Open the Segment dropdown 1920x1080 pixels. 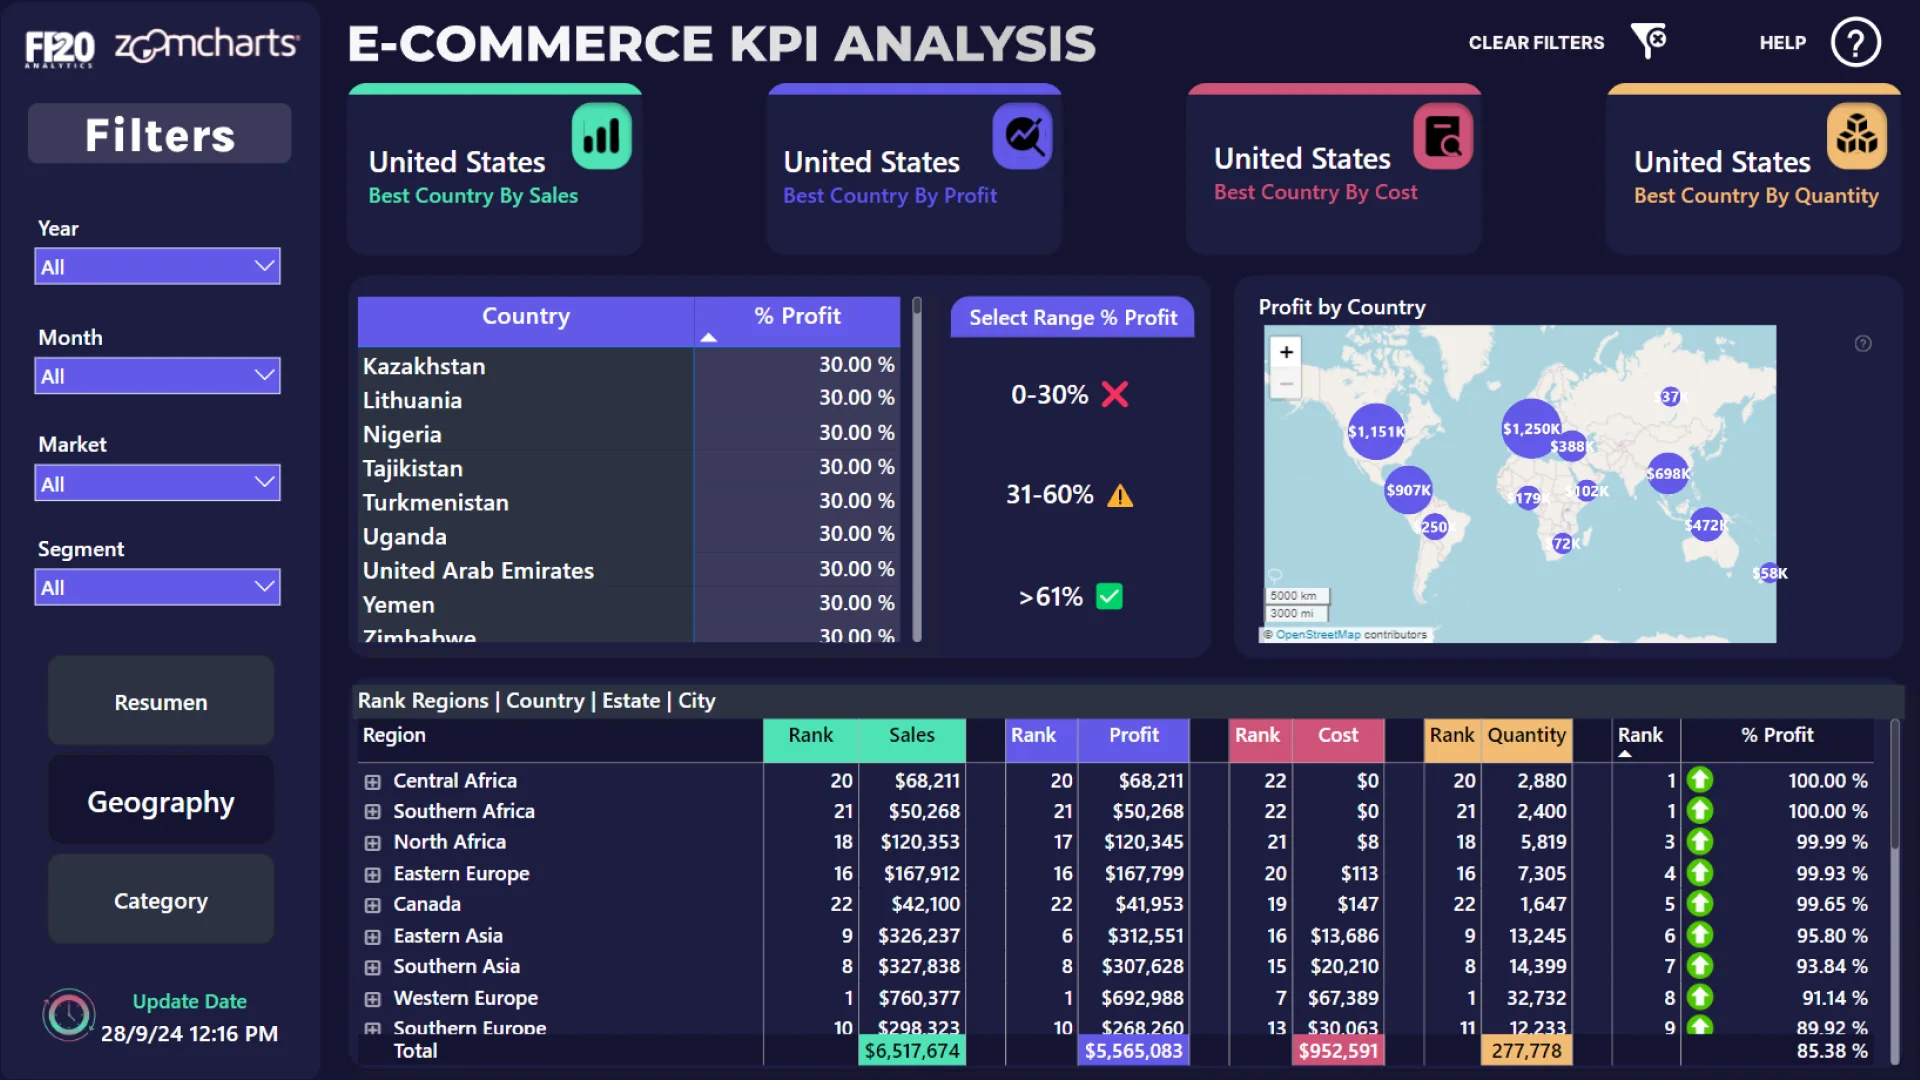(157, 588)
